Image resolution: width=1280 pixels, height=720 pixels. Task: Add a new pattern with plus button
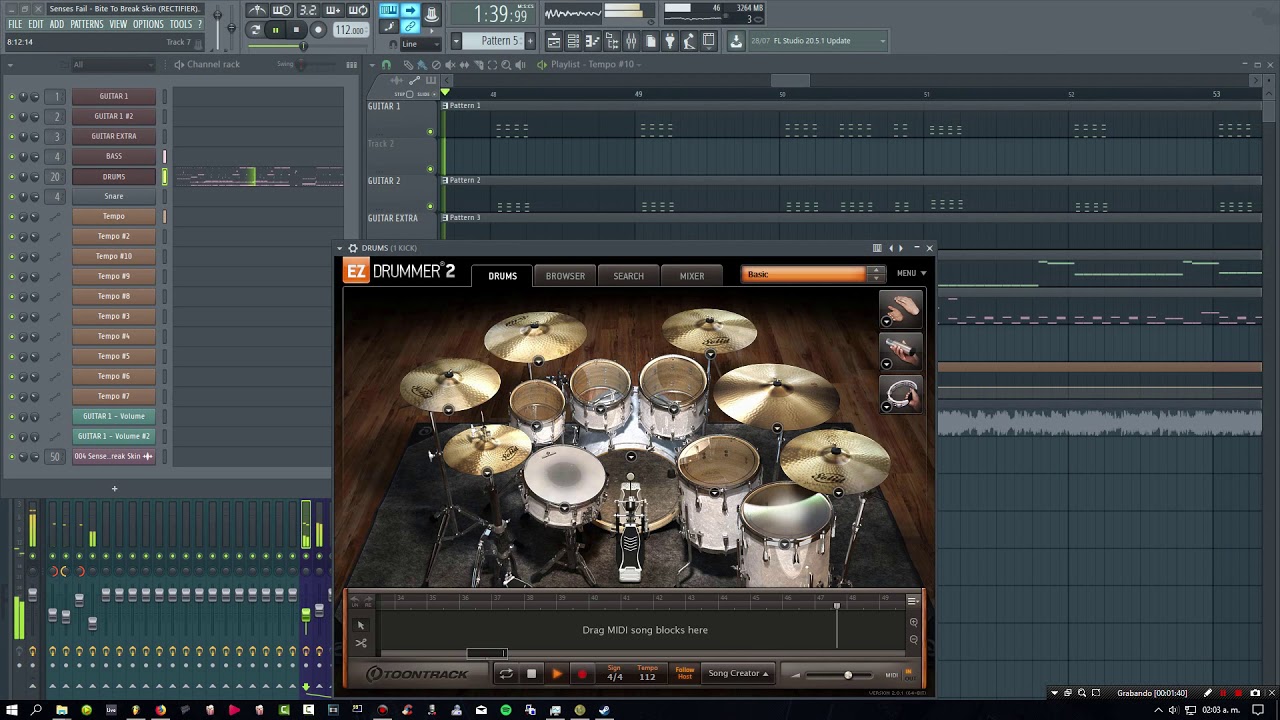pos(530,41)
